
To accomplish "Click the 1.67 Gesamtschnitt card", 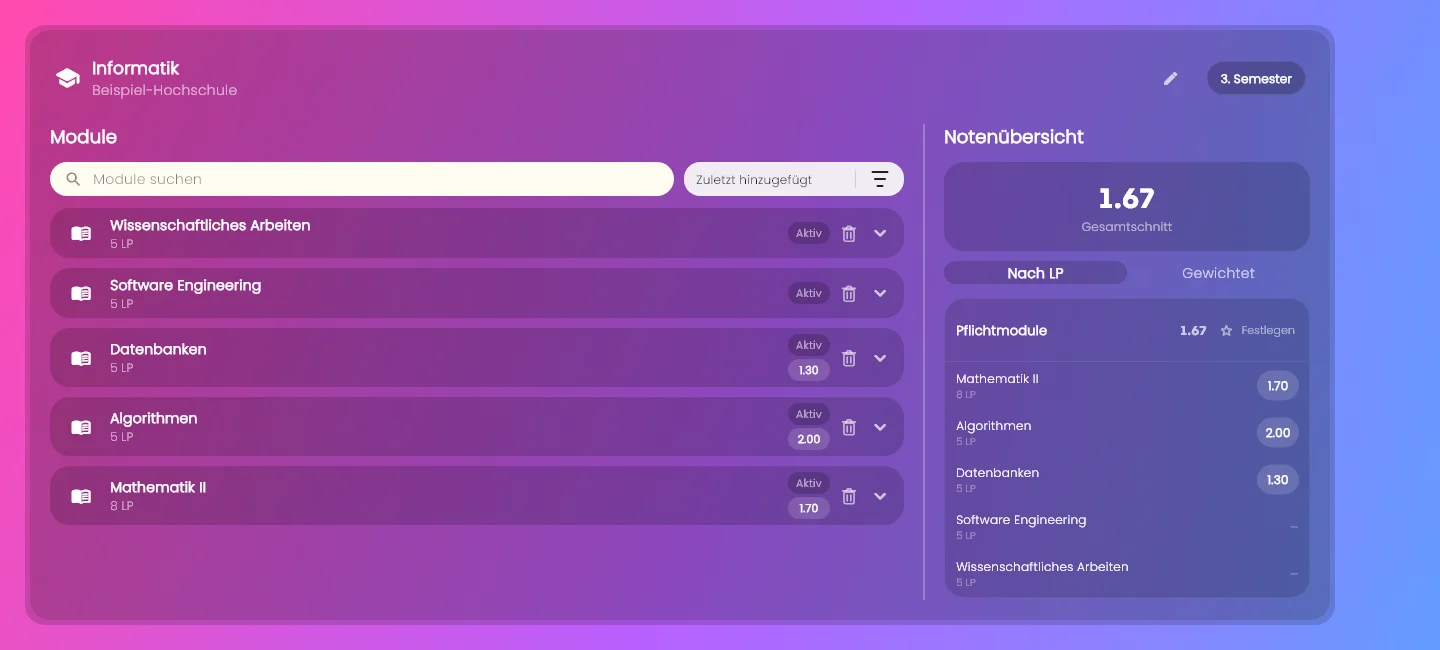I will coord(1127,207).
